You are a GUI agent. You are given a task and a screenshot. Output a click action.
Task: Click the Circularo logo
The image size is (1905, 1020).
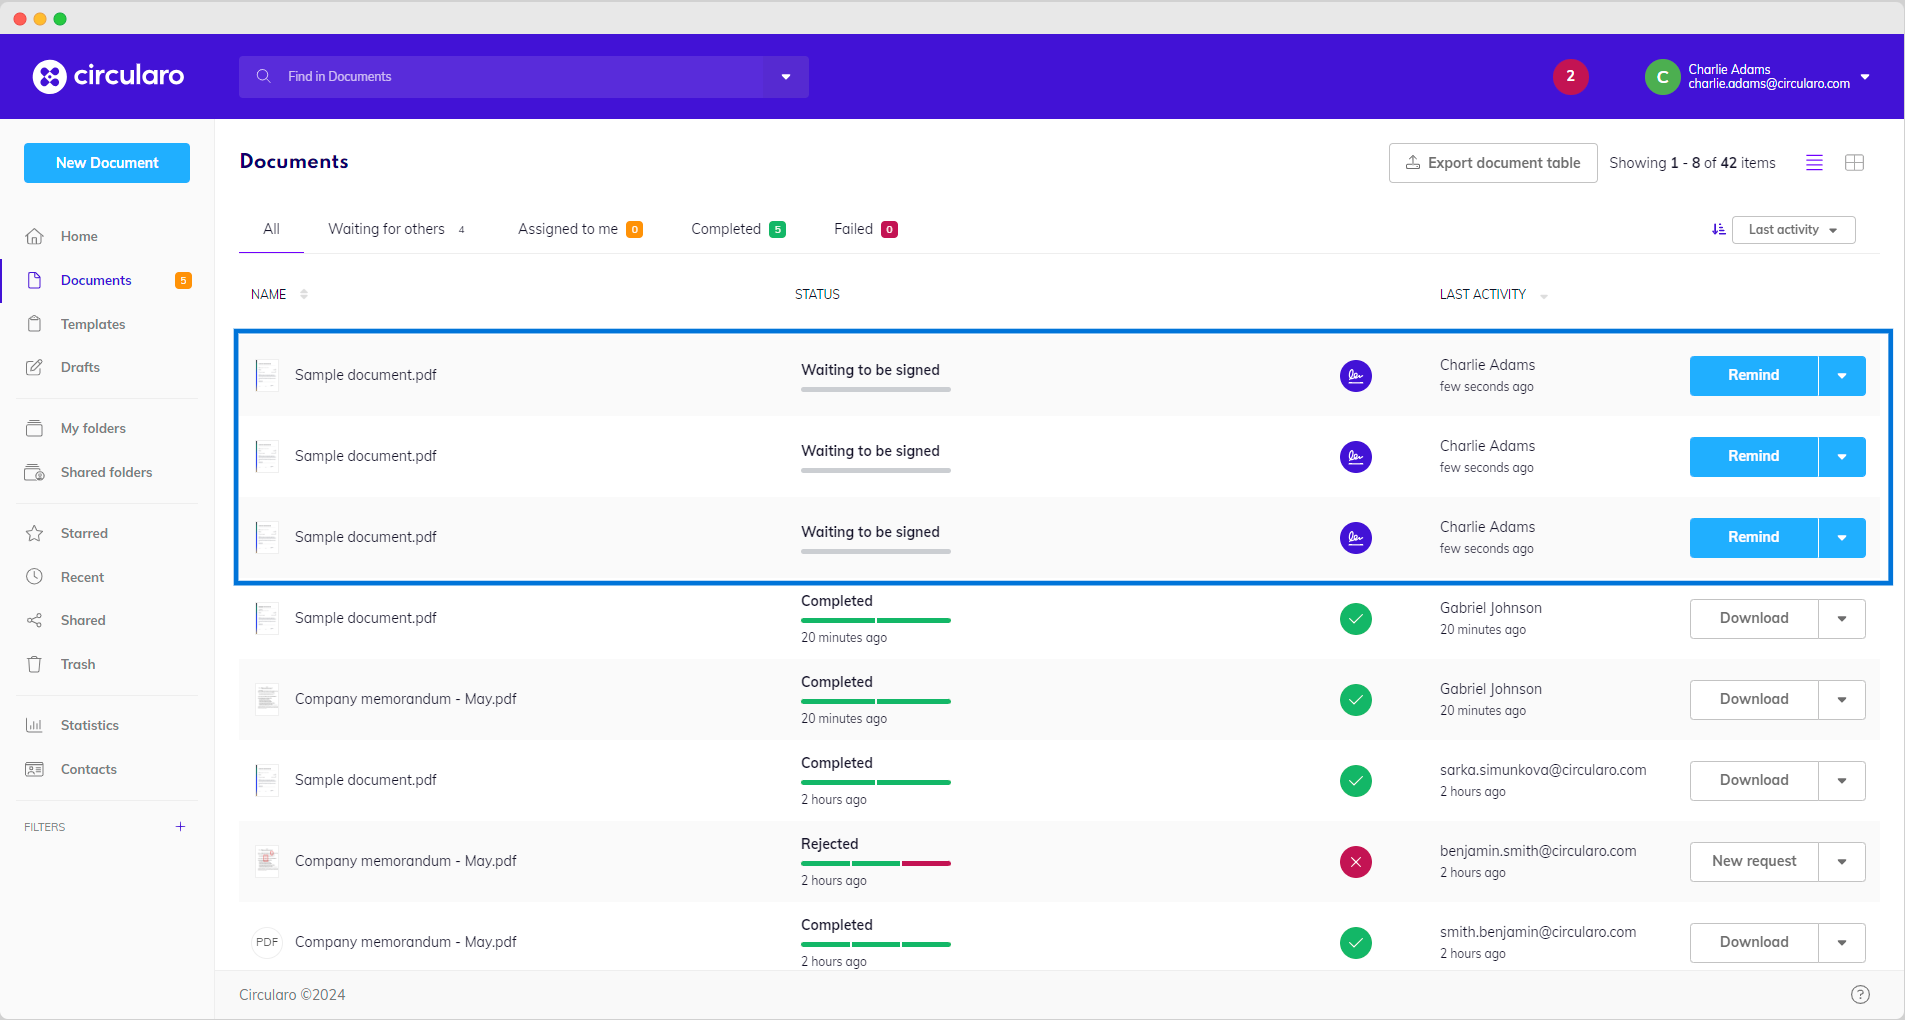pos(108,76)
